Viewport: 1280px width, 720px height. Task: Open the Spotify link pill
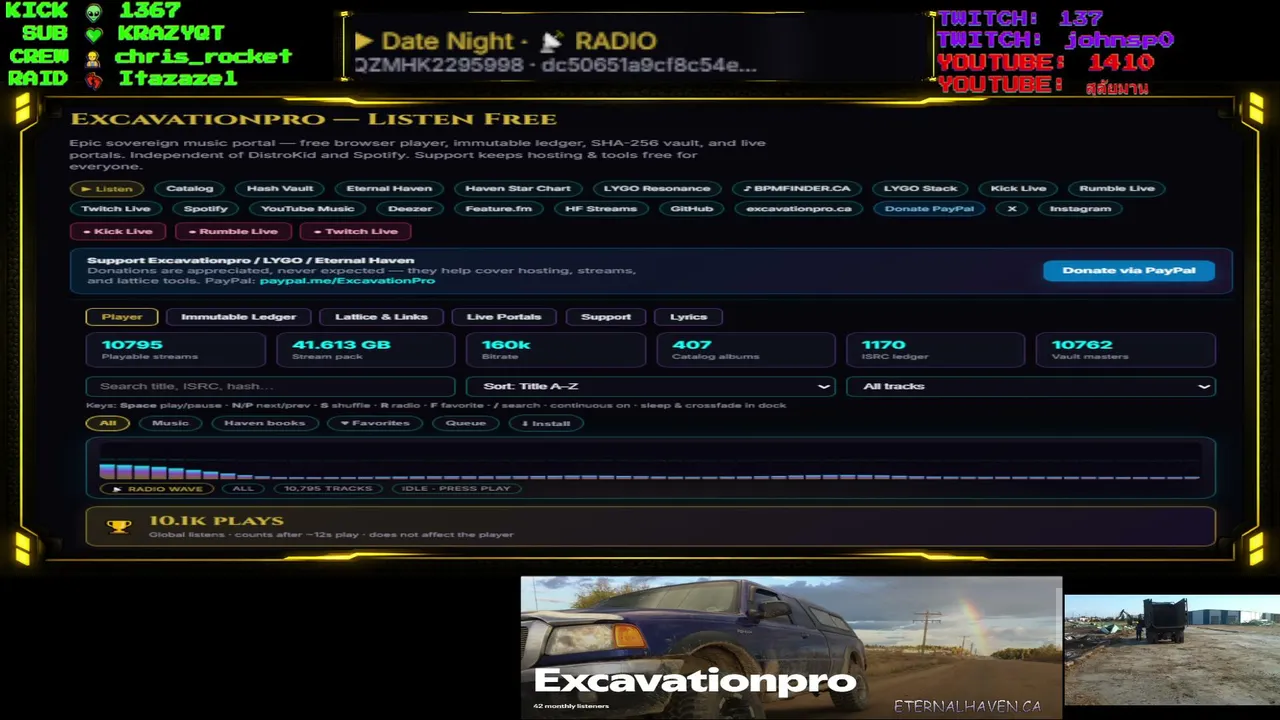(x=206, y=209)
